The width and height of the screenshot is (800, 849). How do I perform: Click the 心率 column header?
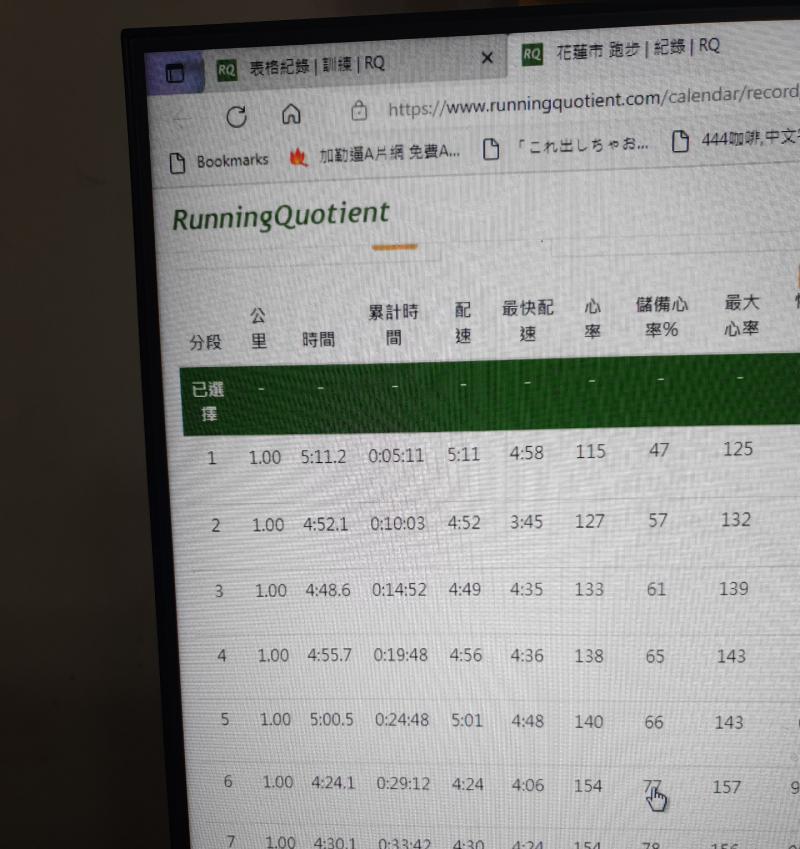pyautogui.click(x=592, y=318)
